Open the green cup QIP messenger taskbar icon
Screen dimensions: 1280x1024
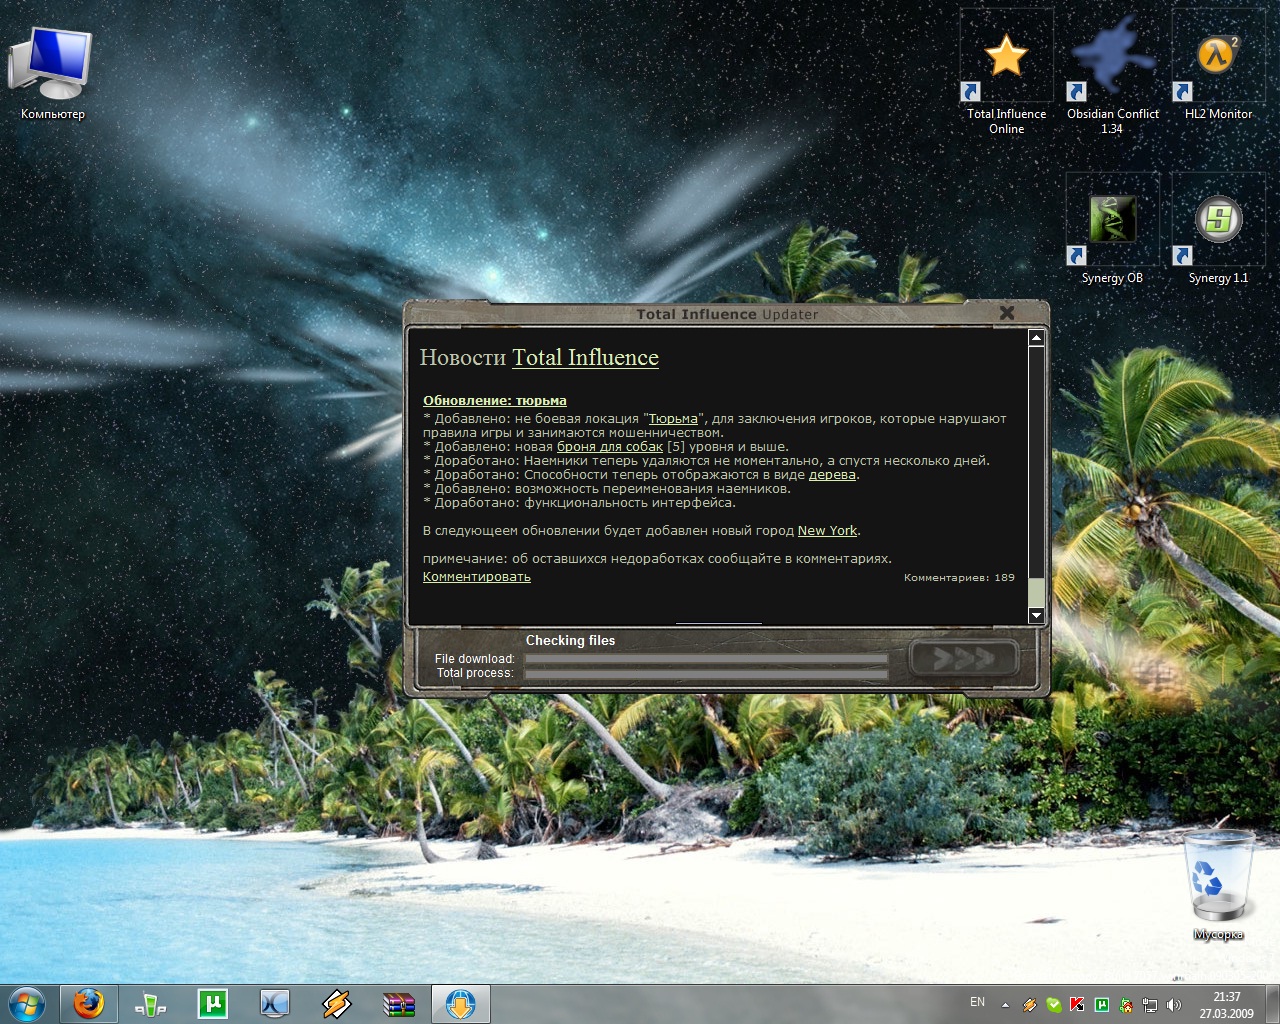point(150,1003)
